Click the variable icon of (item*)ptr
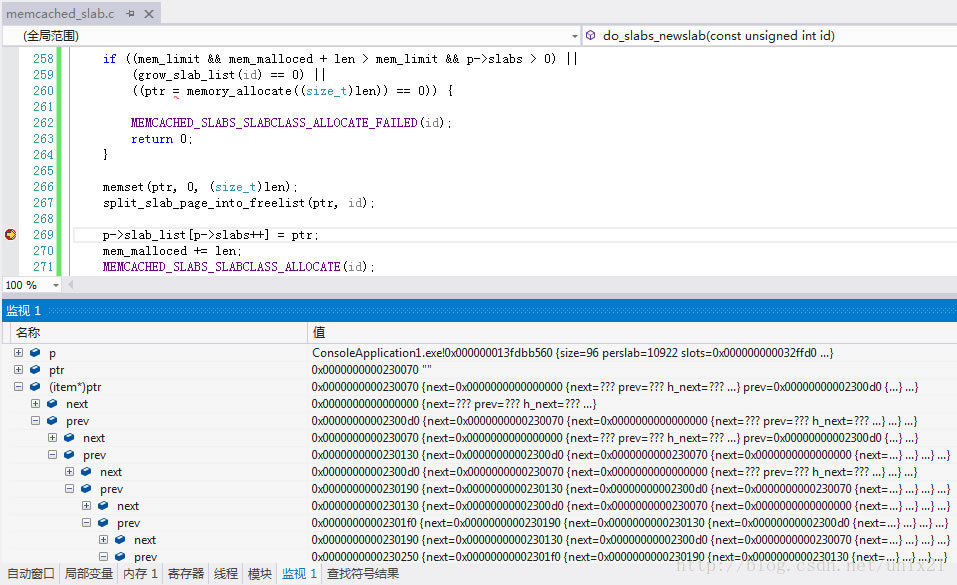957x585 pixels. click(x=35, y=387)
